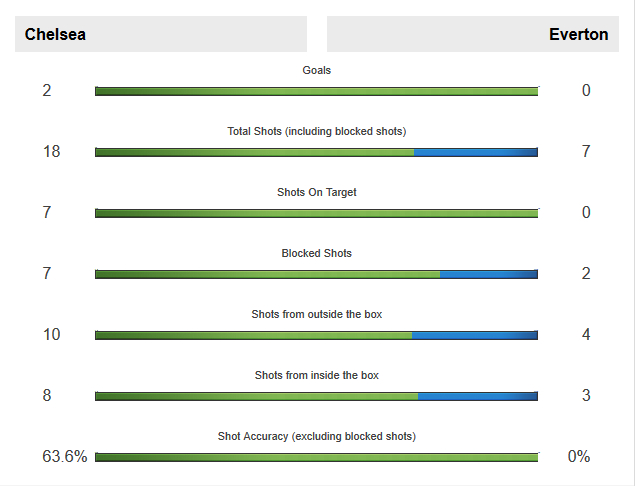Click the Shots from inside the box label

316,375
